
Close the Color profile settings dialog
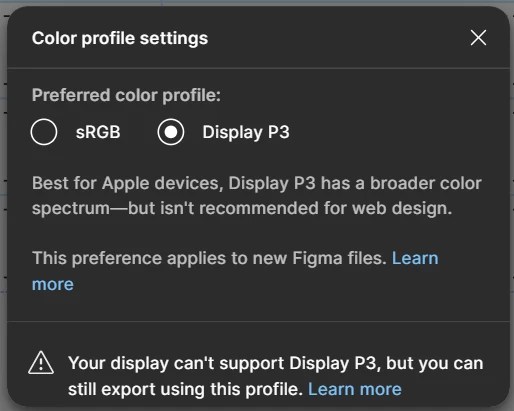pyautogui.click(x=478, y=37)
